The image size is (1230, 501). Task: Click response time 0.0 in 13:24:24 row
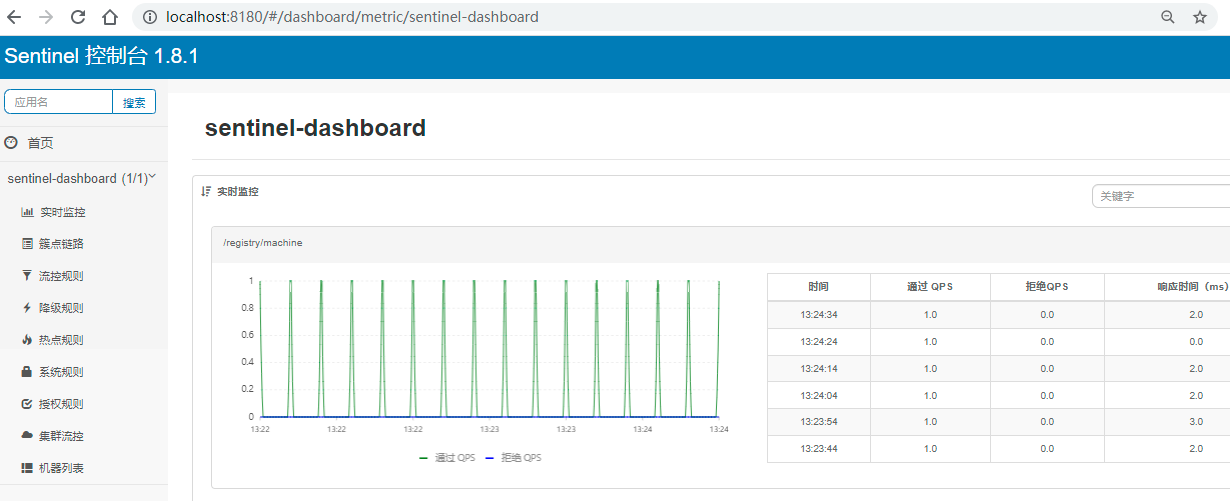click(1196, 341)
